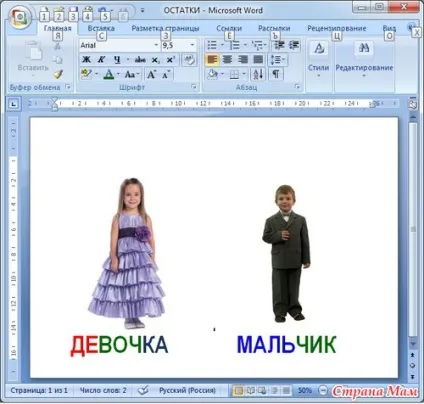This screenshot has width=424, height=404.
Task: Open the 9,5 font size dropdown
Action: point(192,45)
